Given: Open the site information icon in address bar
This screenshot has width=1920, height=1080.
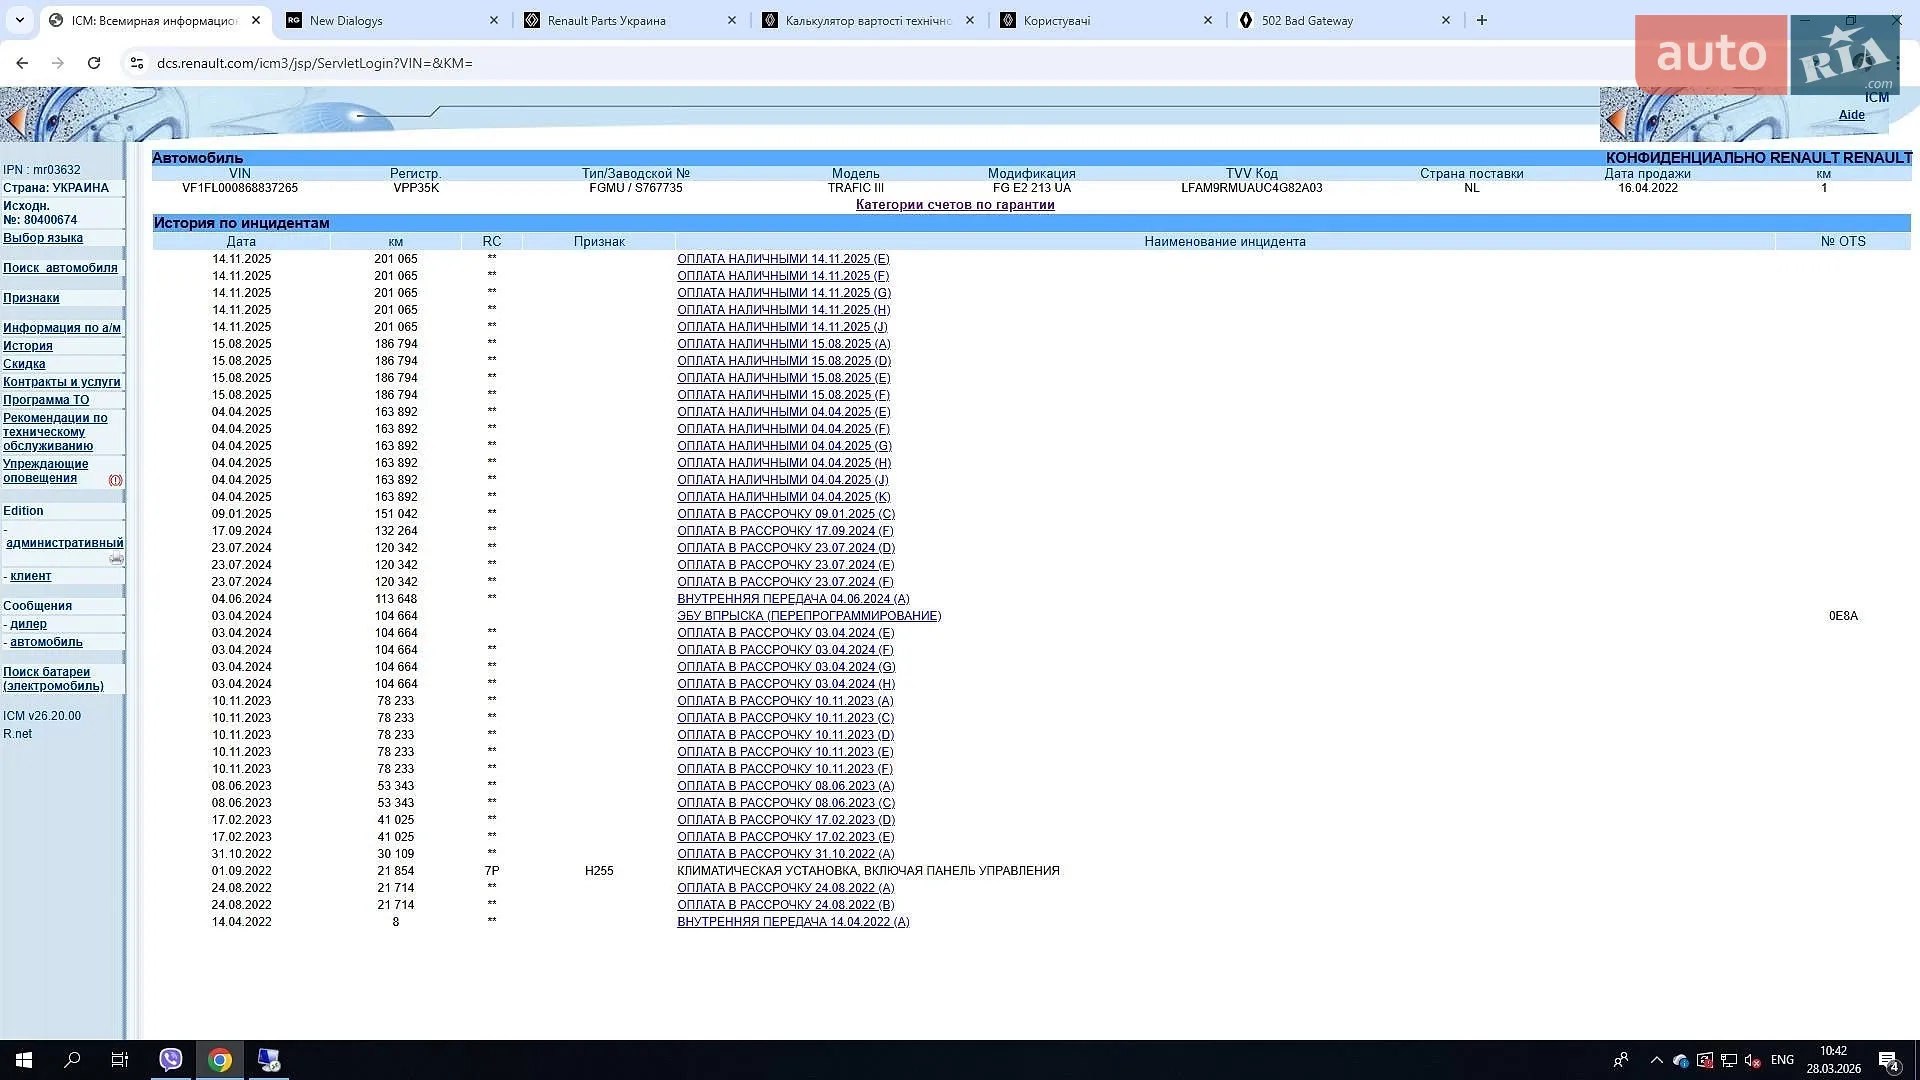Looking at the screenshot, I should coord(137,63).
